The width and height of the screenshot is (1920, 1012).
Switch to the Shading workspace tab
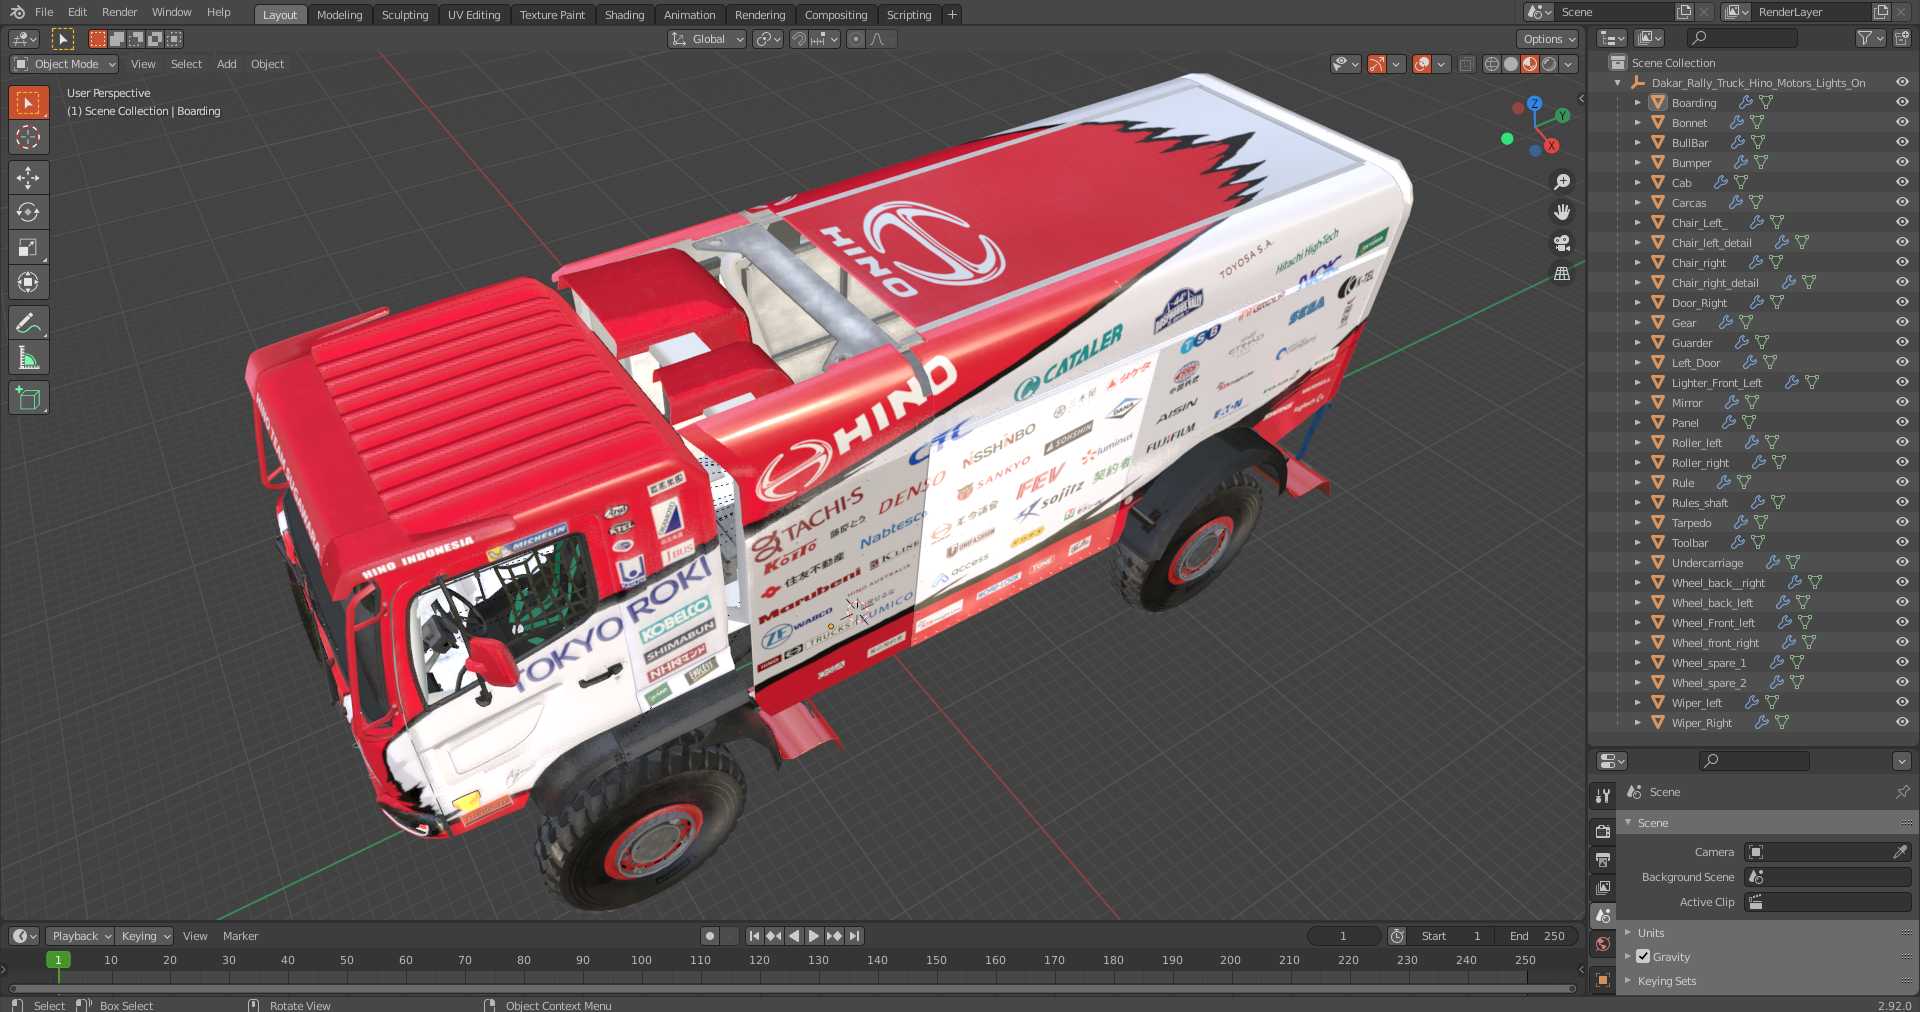coord(624,15)
